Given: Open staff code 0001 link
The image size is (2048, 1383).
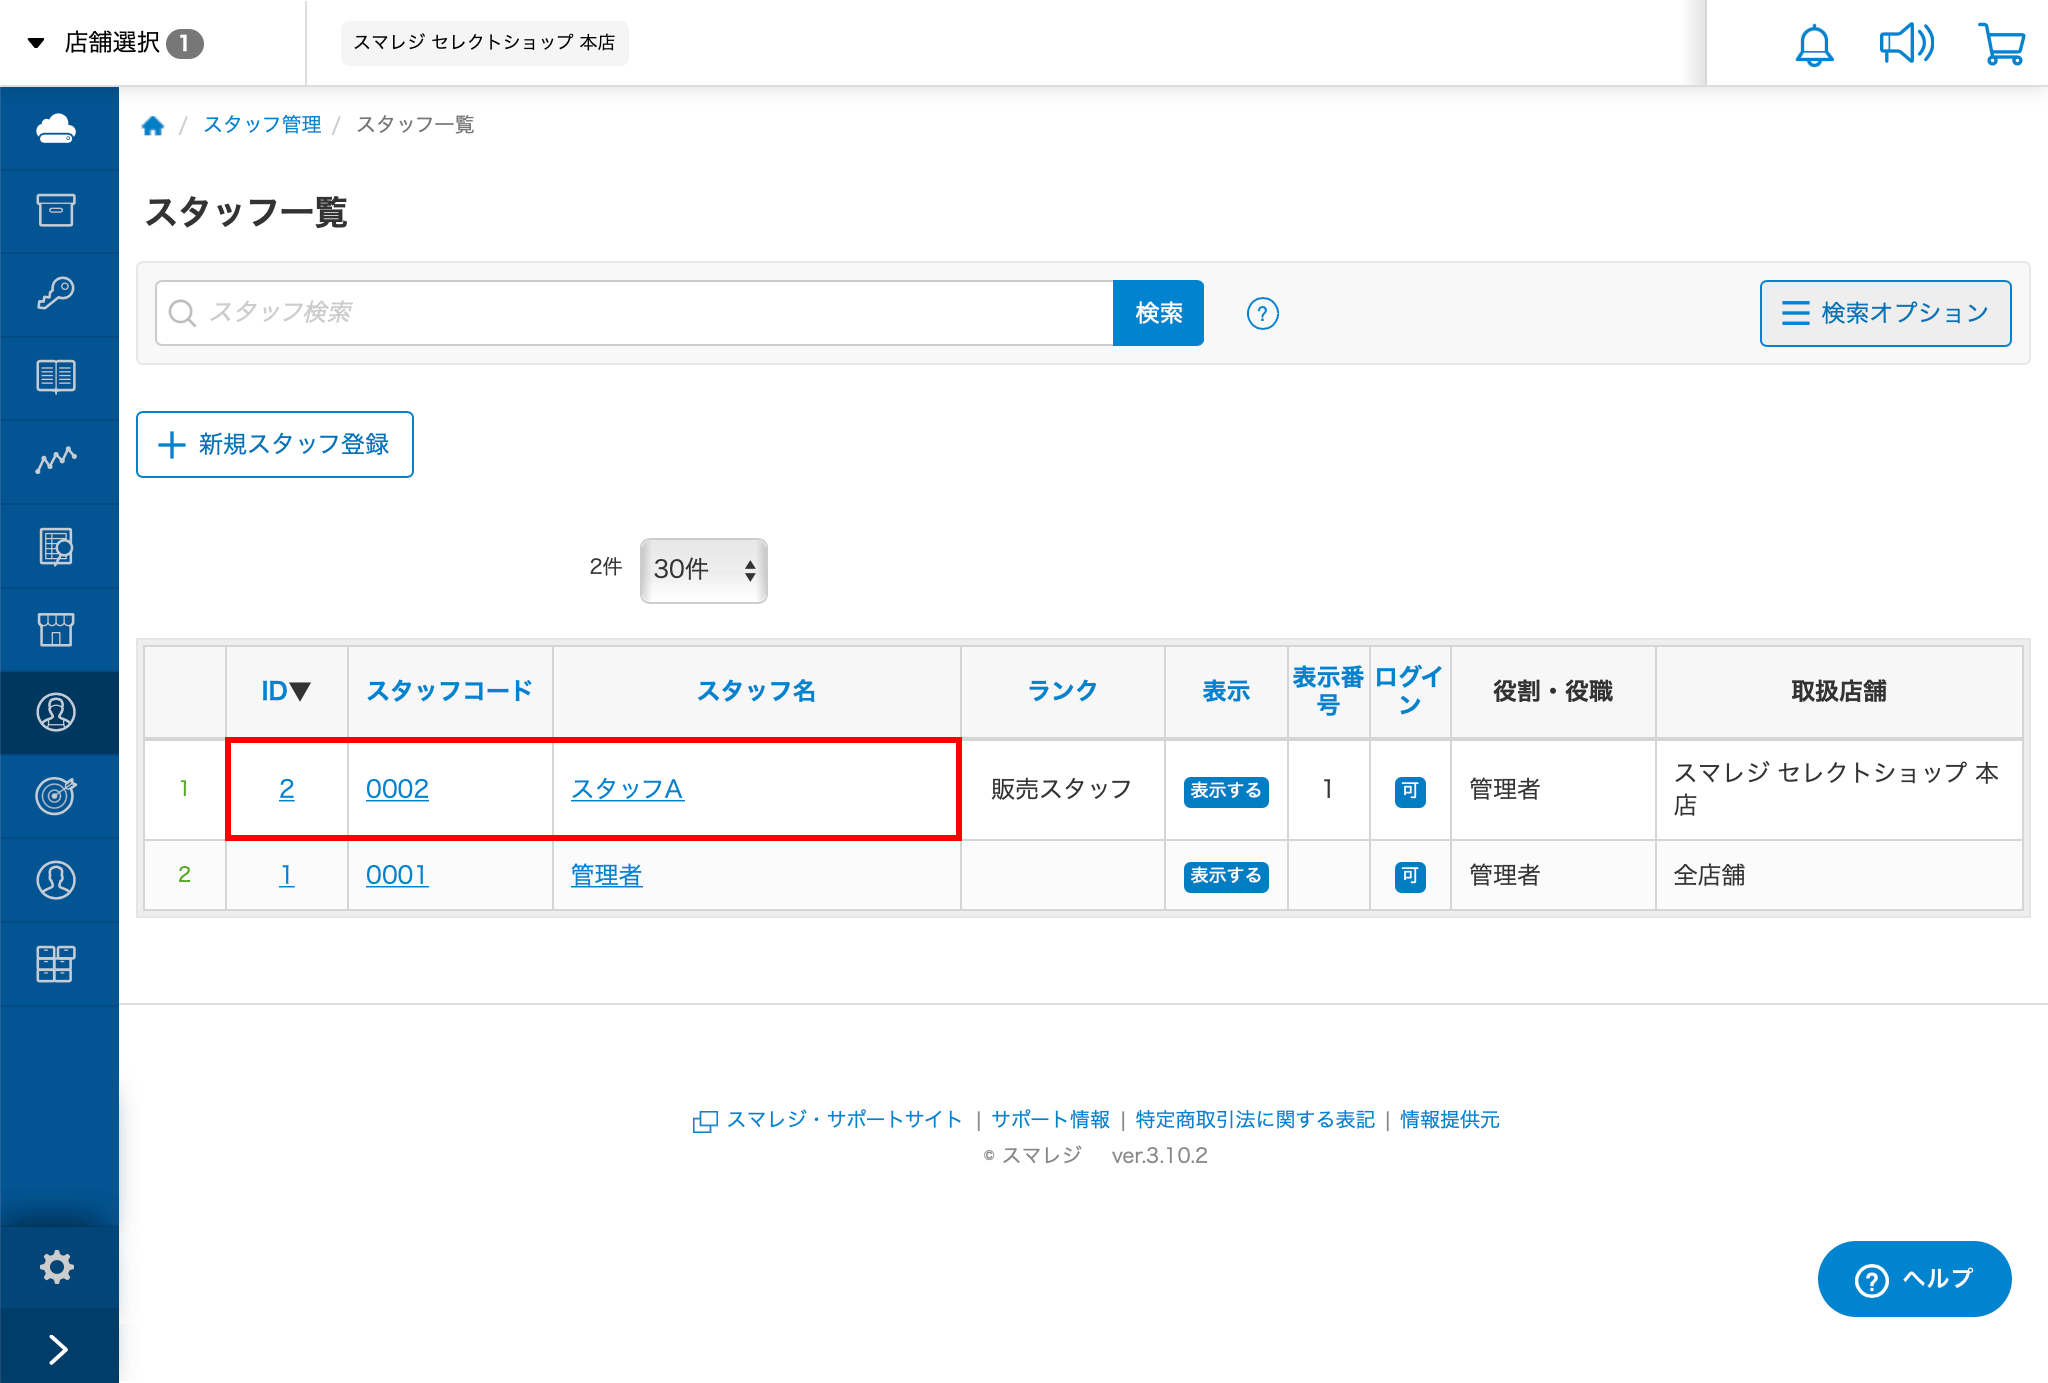Looking at the screenshot, I should coord(397,875).
